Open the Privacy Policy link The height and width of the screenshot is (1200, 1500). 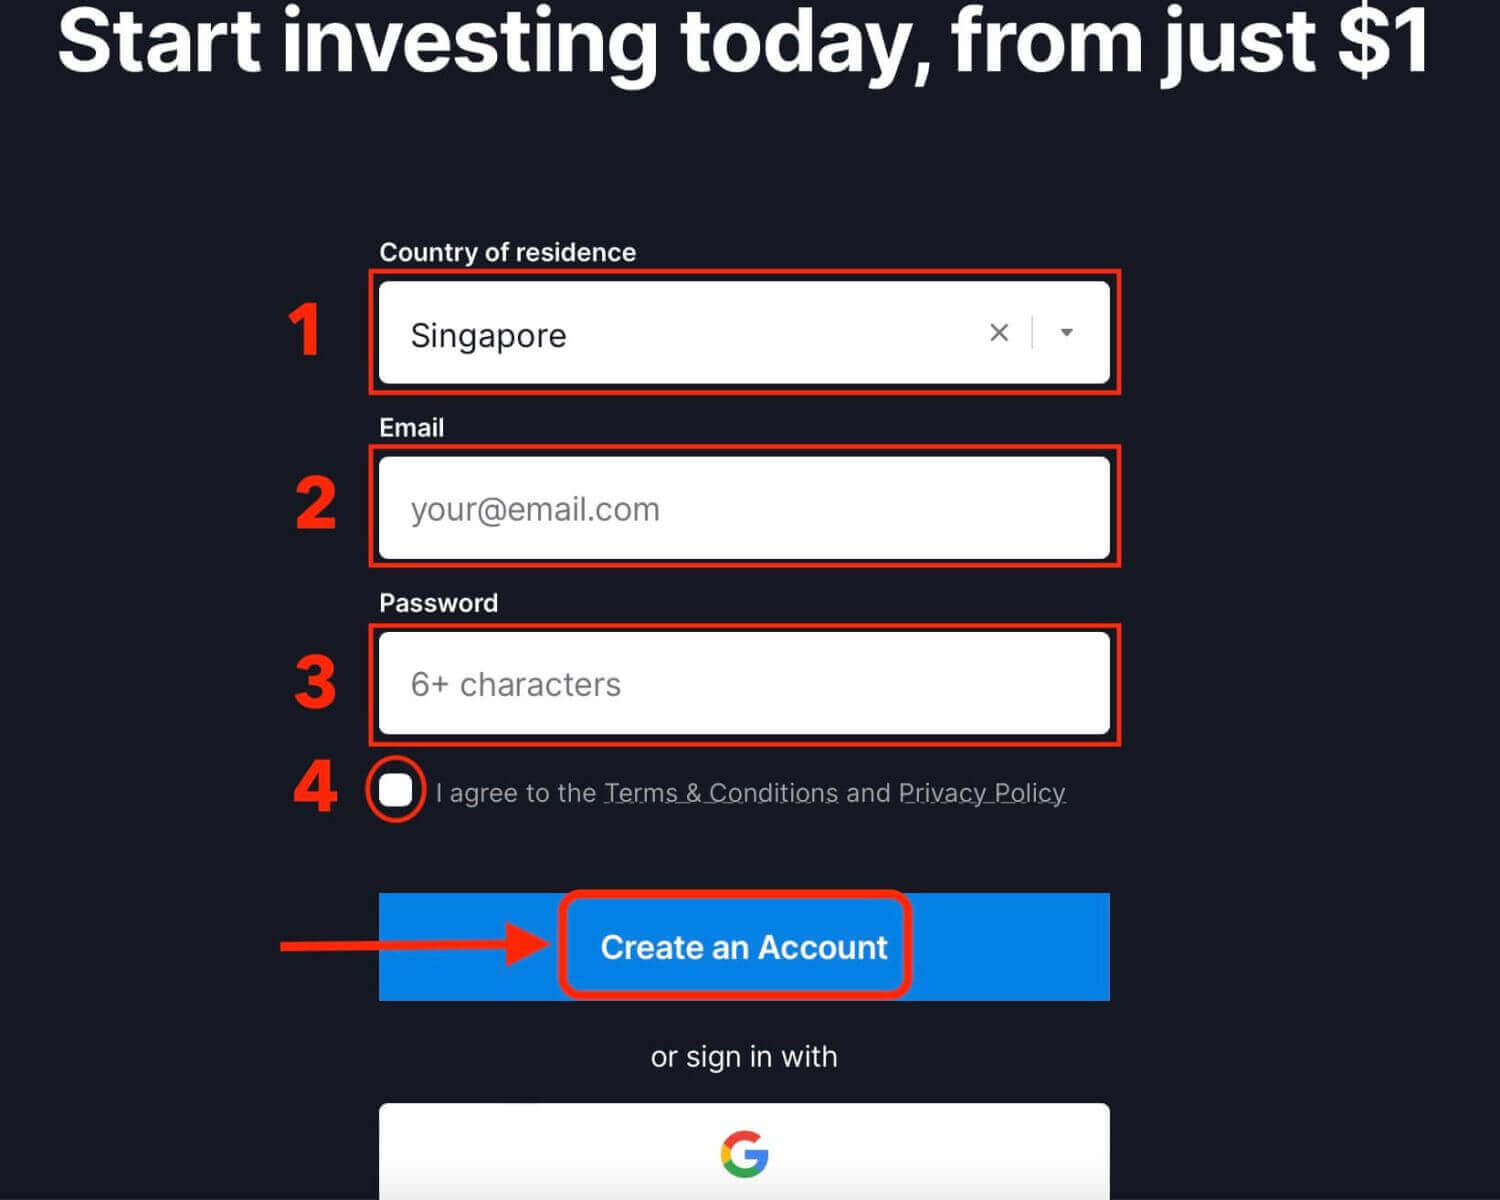[982, 793]
